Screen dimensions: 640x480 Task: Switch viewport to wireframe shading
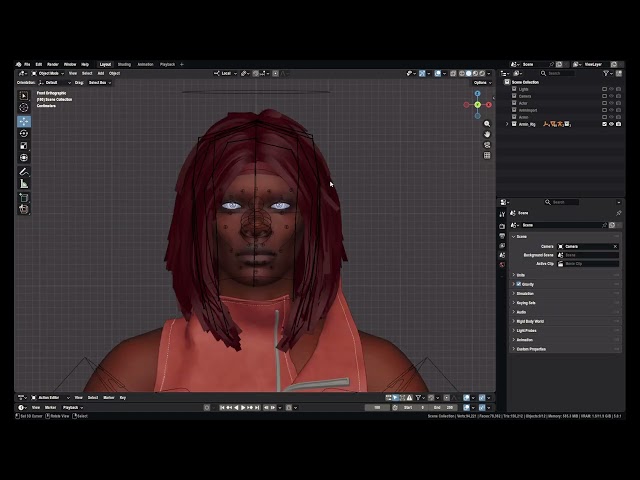pyautogui.click(x=462, y=73)
